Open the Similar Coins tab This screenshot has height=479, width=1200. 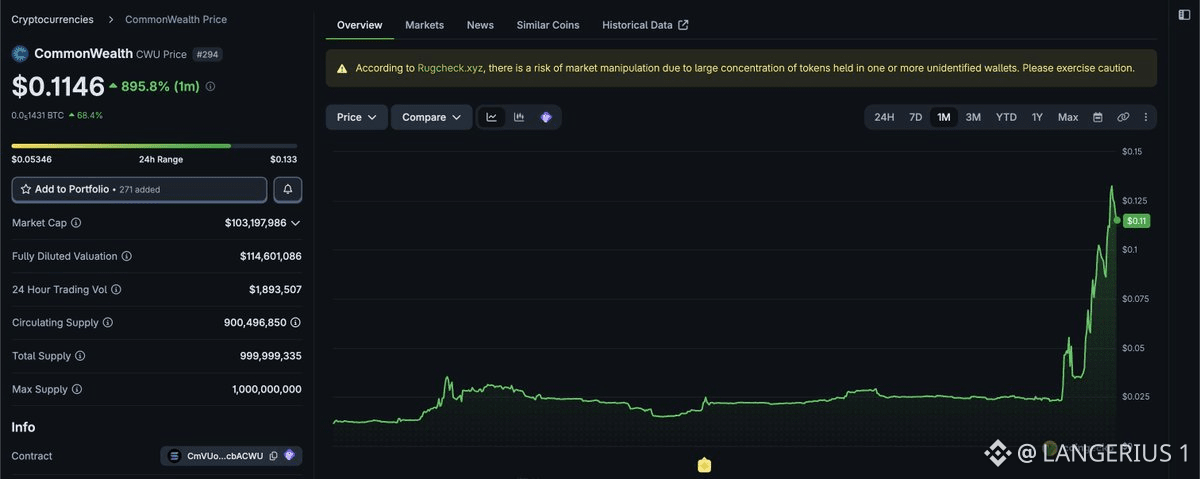(x=548, y=25)
